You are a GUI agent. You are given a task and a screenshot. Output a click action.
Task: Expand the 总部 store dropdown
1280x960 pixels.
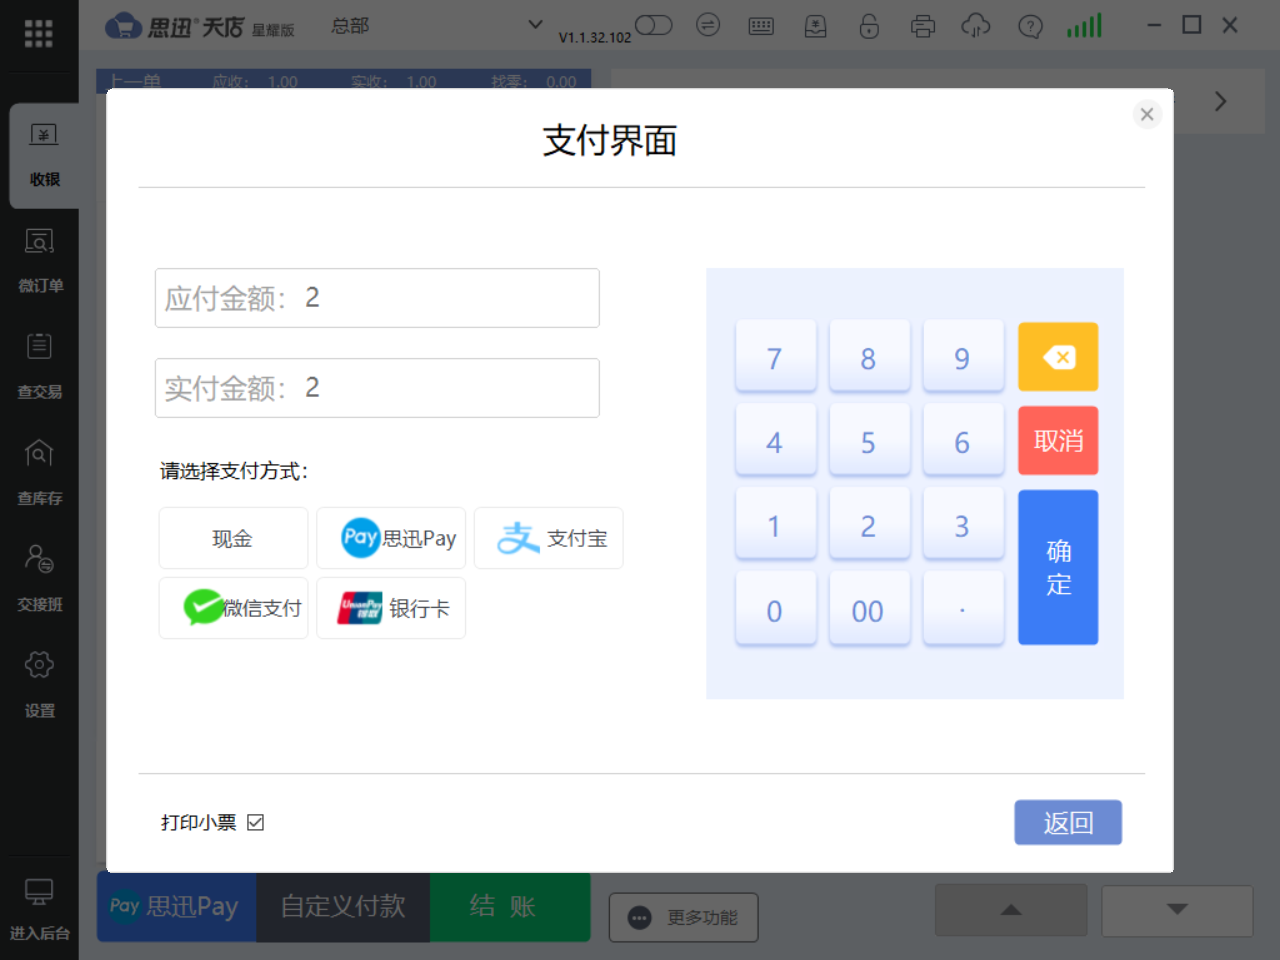(x=535, y=24)
